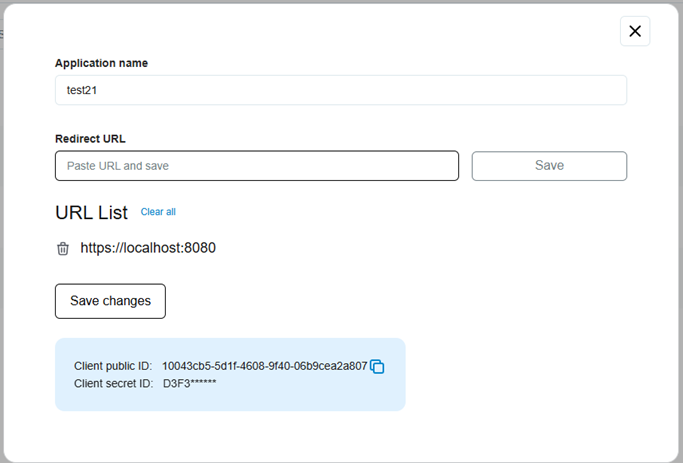Click the Application name input field
Image resolution: width=683 pixels, height=463 pixels.
point(340,90)
